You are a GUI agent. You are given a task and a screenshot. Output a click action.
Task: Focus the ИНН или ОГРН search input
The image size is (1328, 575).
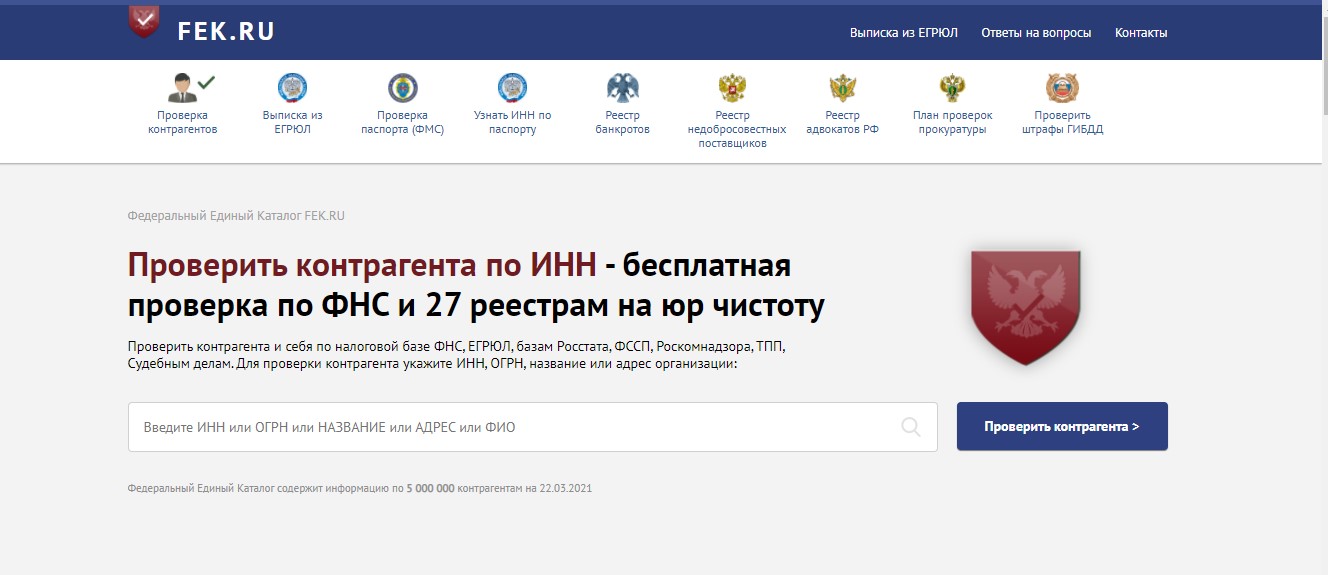(x=532, y=427)
